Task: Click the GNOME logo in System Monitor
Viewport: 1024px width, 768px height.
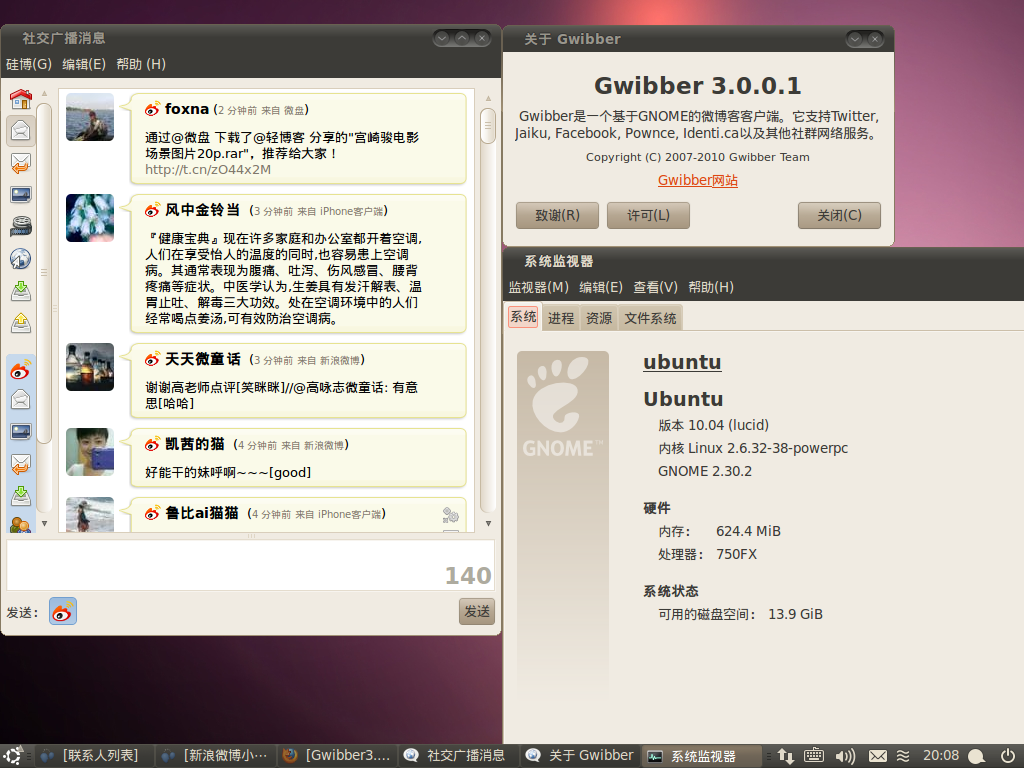Action: point(563,406)
